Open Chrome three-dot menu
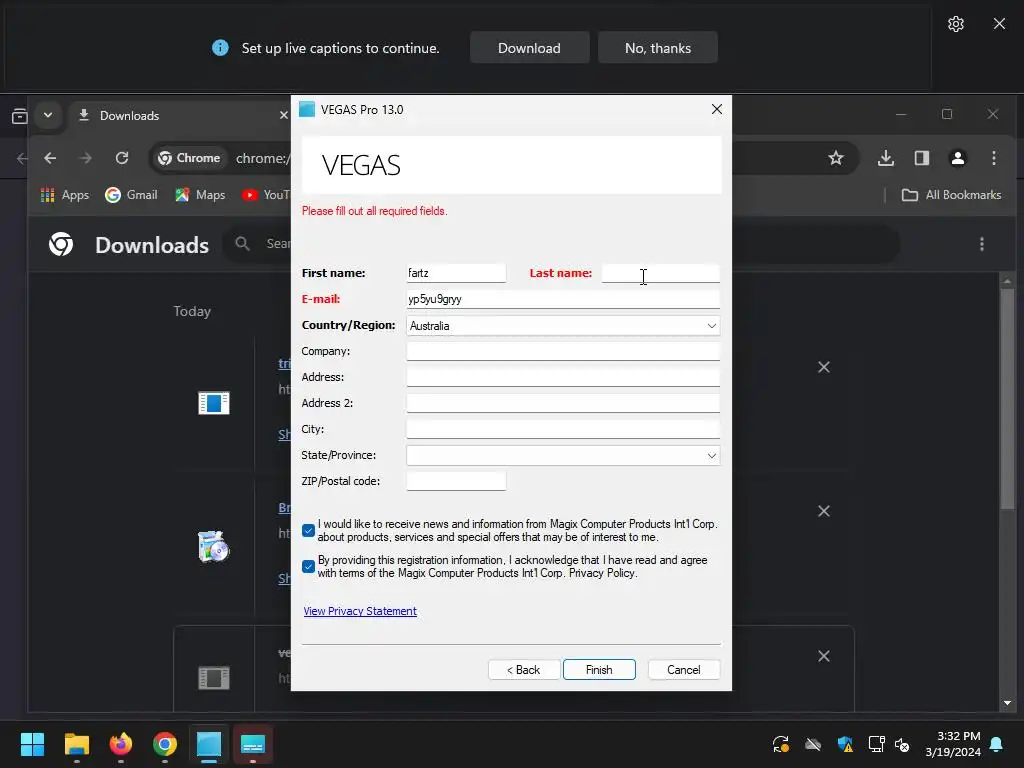 [993, 158]
